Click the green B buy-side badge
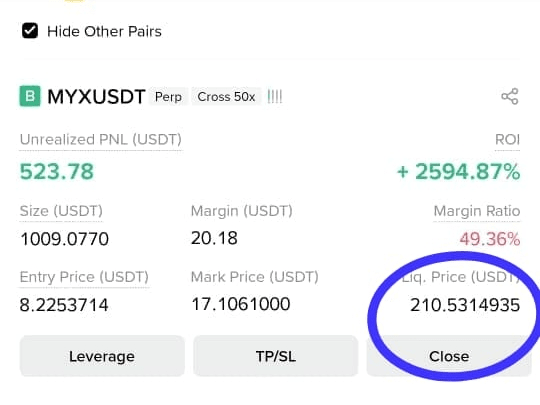 click(x=30, y=96)
